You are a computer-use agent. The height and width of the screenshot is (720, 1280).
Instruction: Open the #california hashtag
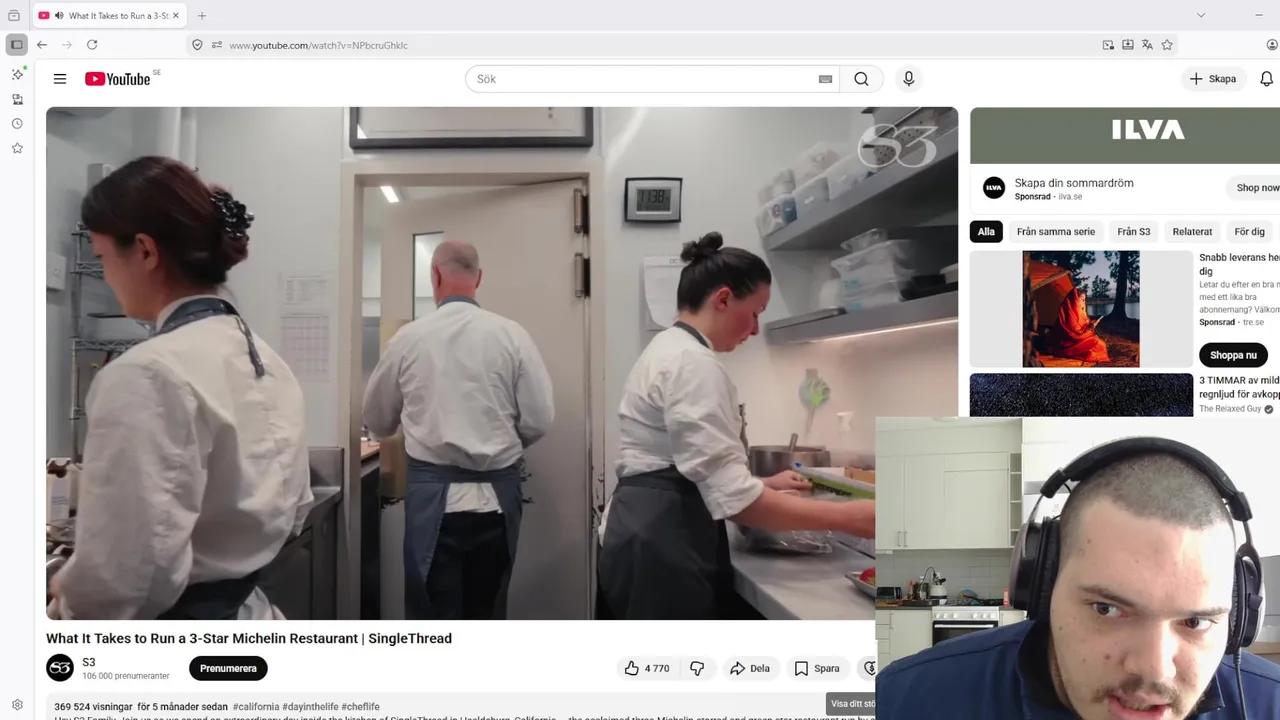pyautogui.click(x=256, y=707)
